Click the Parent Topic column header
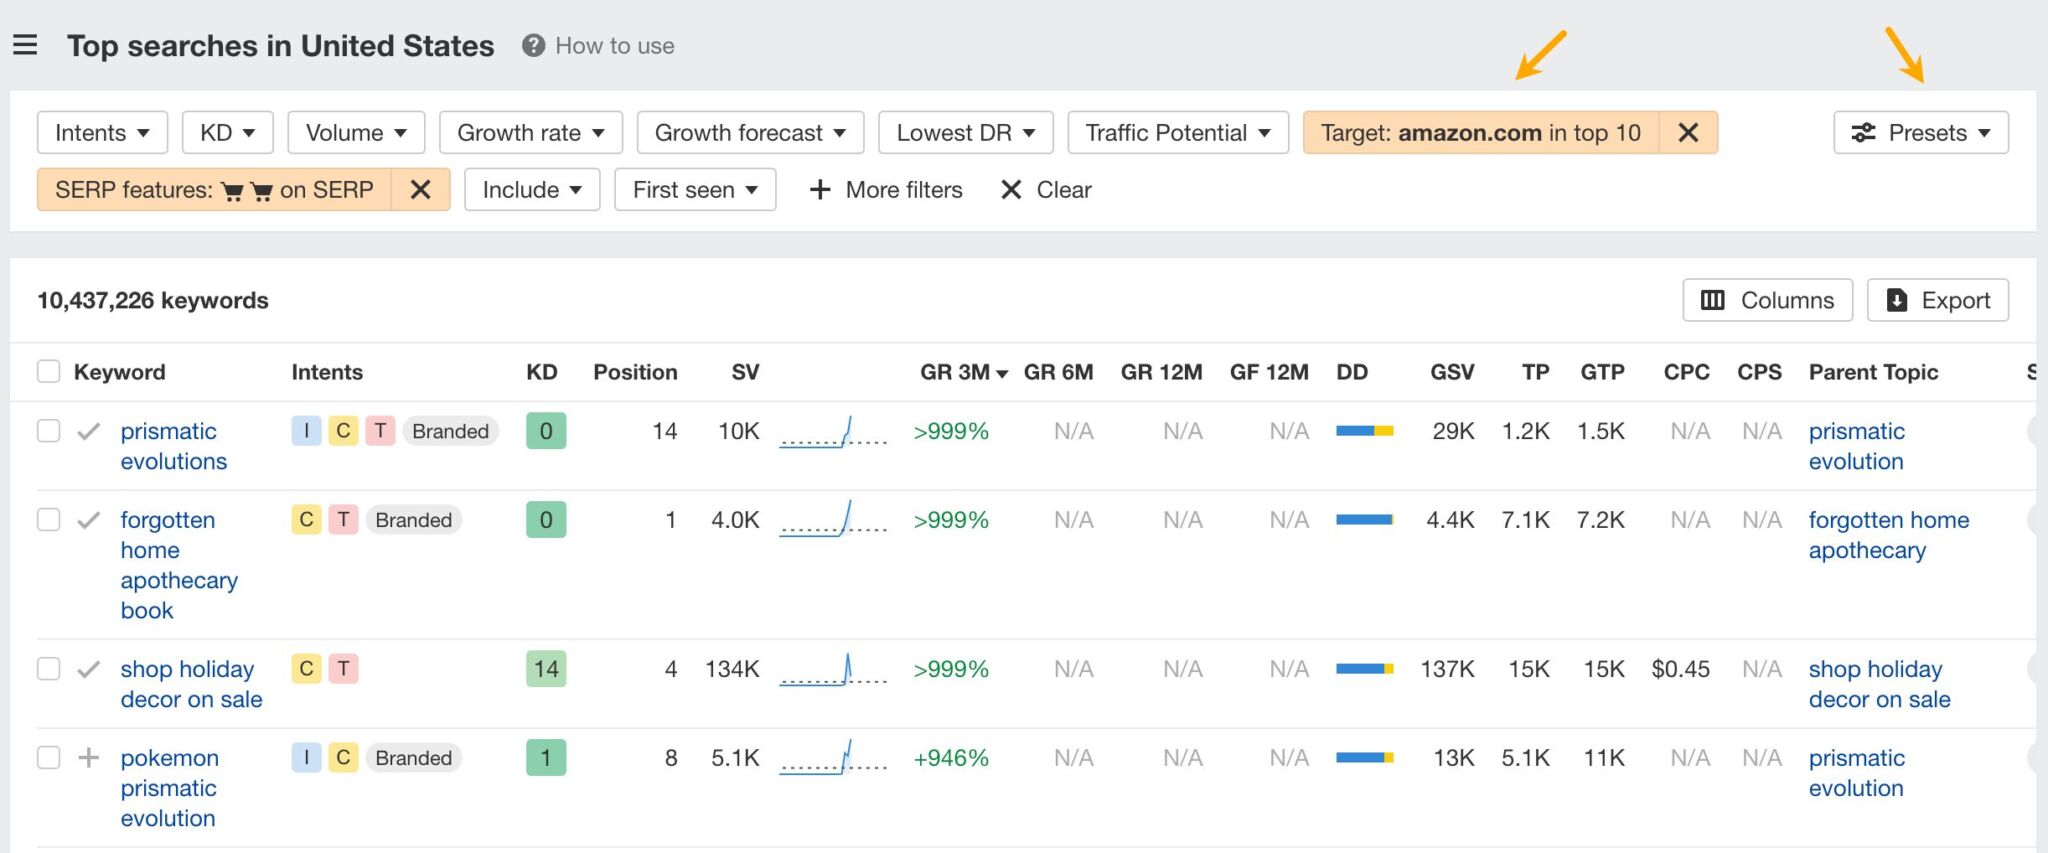The width and height of the screenshot is (2048, 853). (x=1873, y=372)
